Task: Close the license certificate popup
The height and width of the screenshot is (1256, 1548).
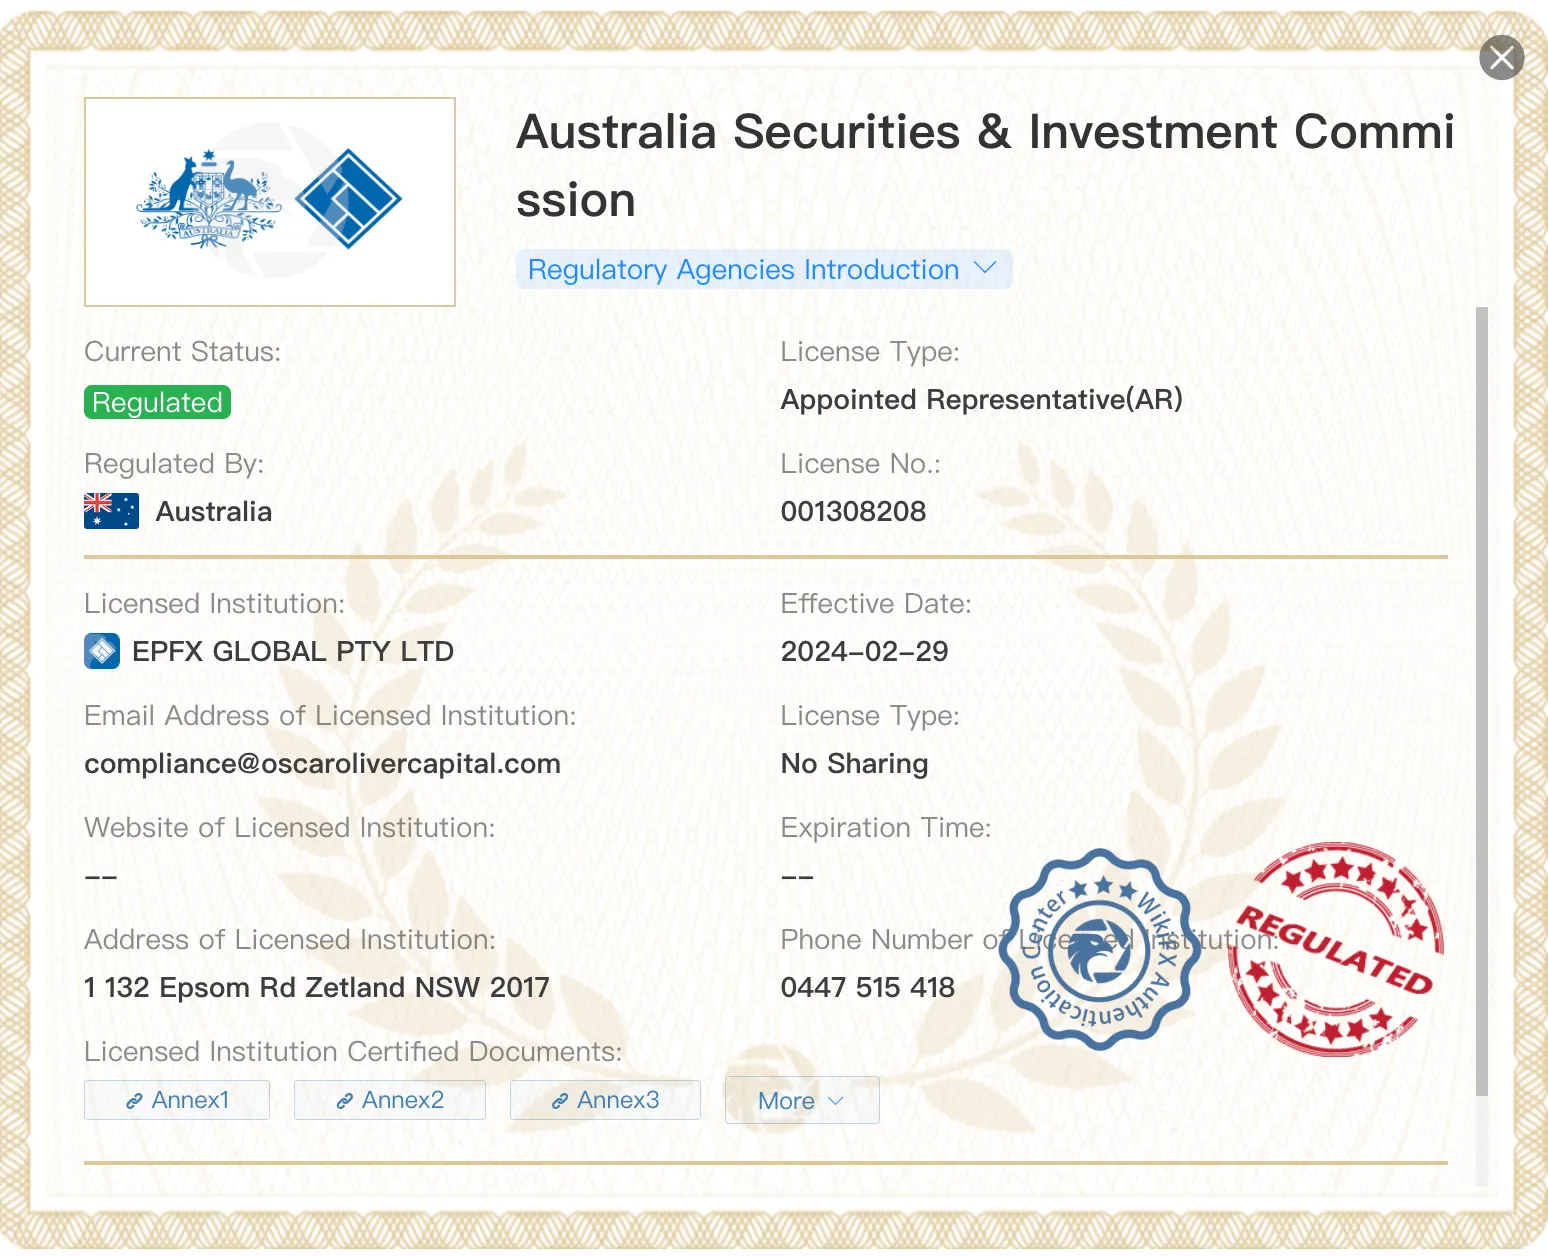Action: tap(1501, 58)
